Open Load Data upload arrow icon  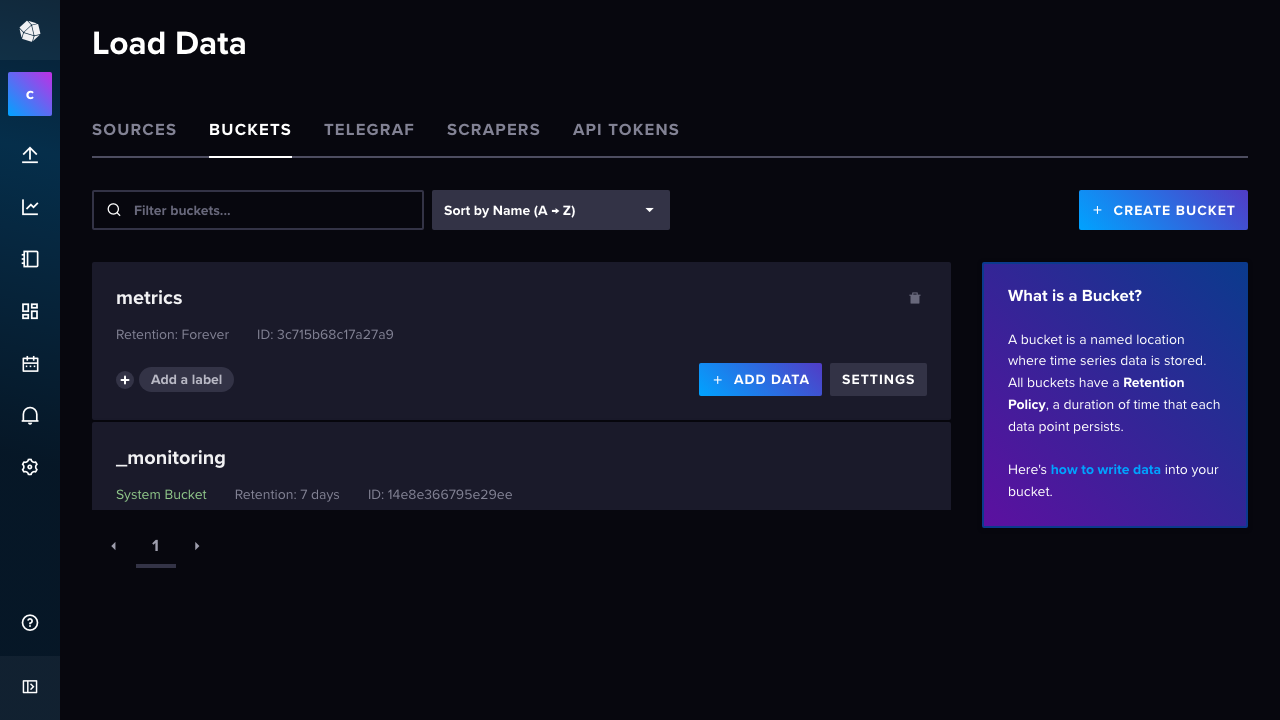[x=30, y=155]
